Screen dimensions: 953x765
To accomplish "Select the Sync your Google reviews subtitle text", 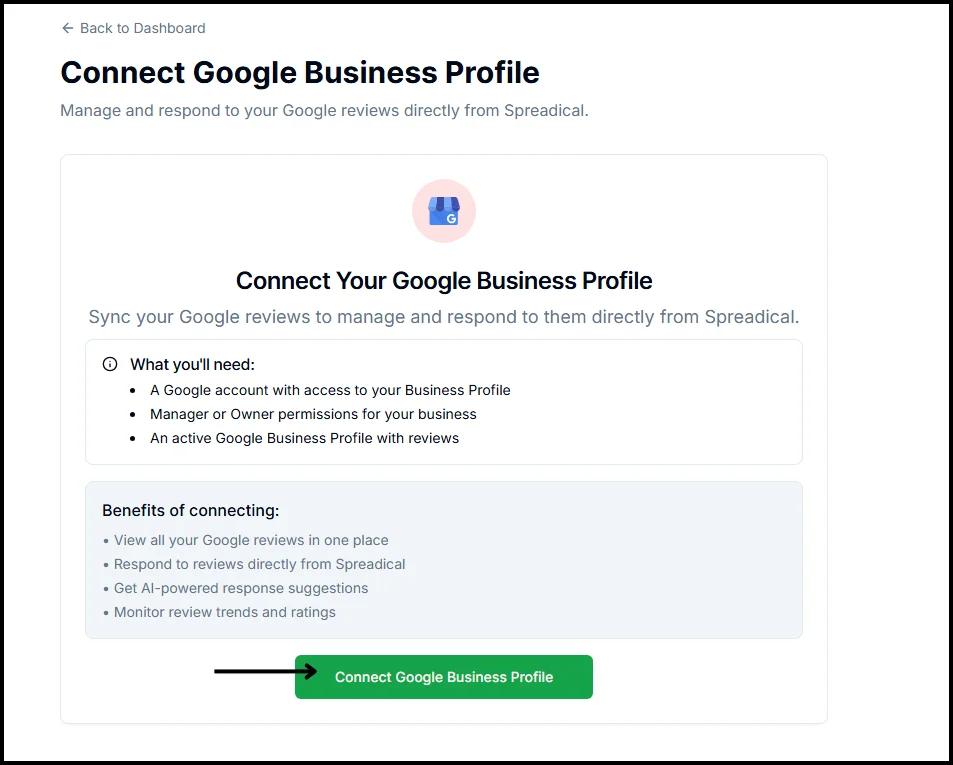I will tap(443, 317).
